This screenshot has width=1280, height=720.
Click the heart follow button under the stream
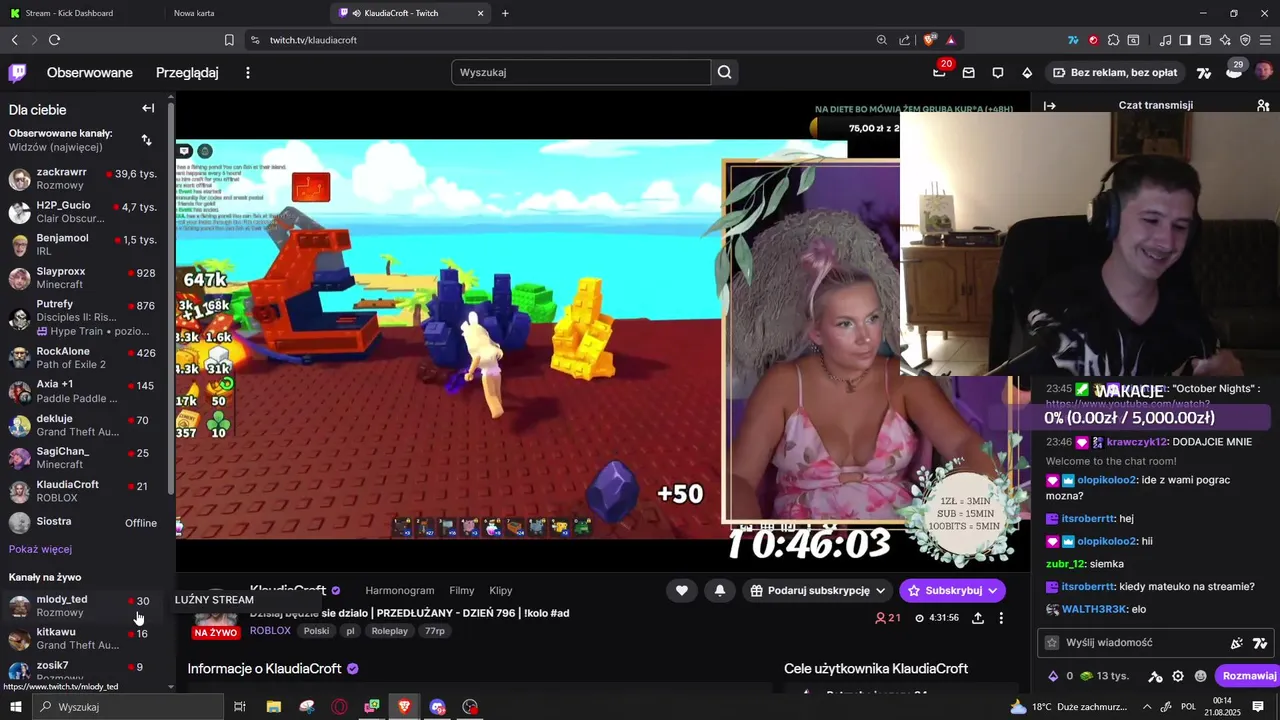click(x=682, y=590)
